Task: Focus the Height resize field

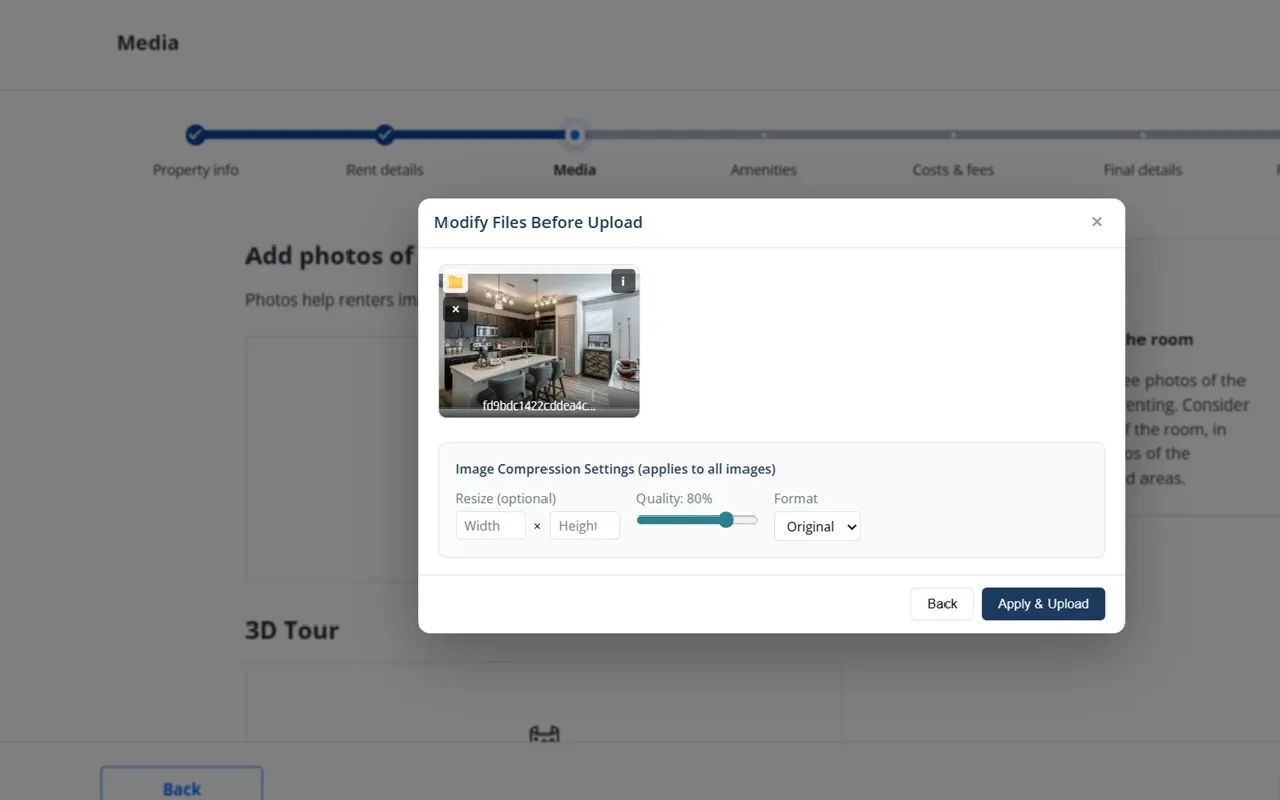Action: [x=584, y=526]
